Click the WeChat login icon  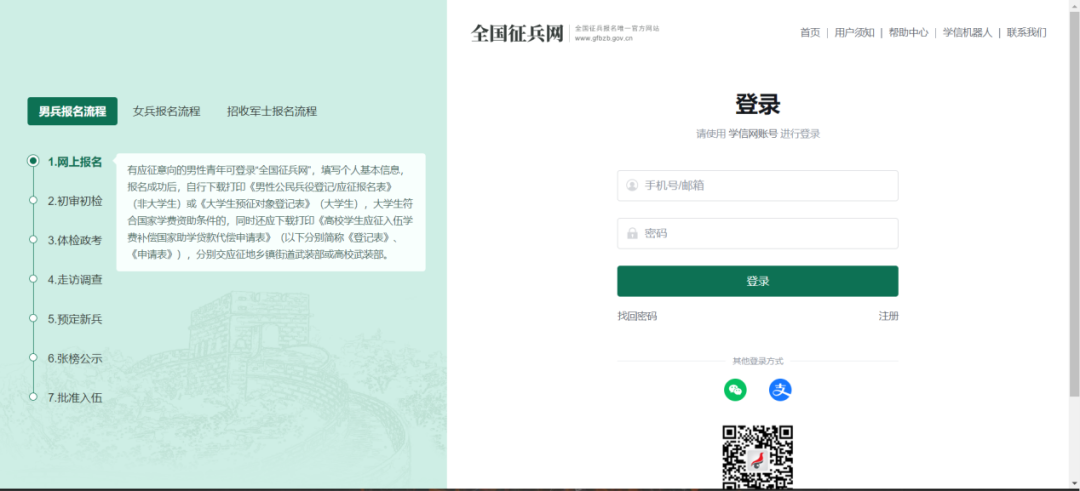pos(735,390)
